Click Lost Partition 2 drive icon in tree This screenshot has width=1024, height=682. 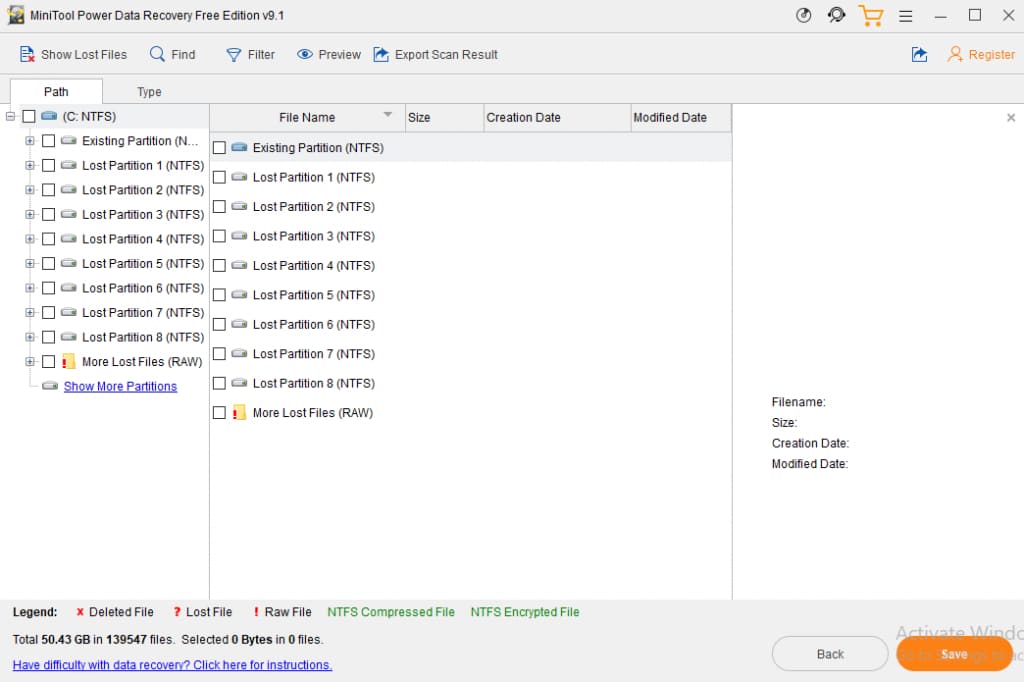coord(69,189)
